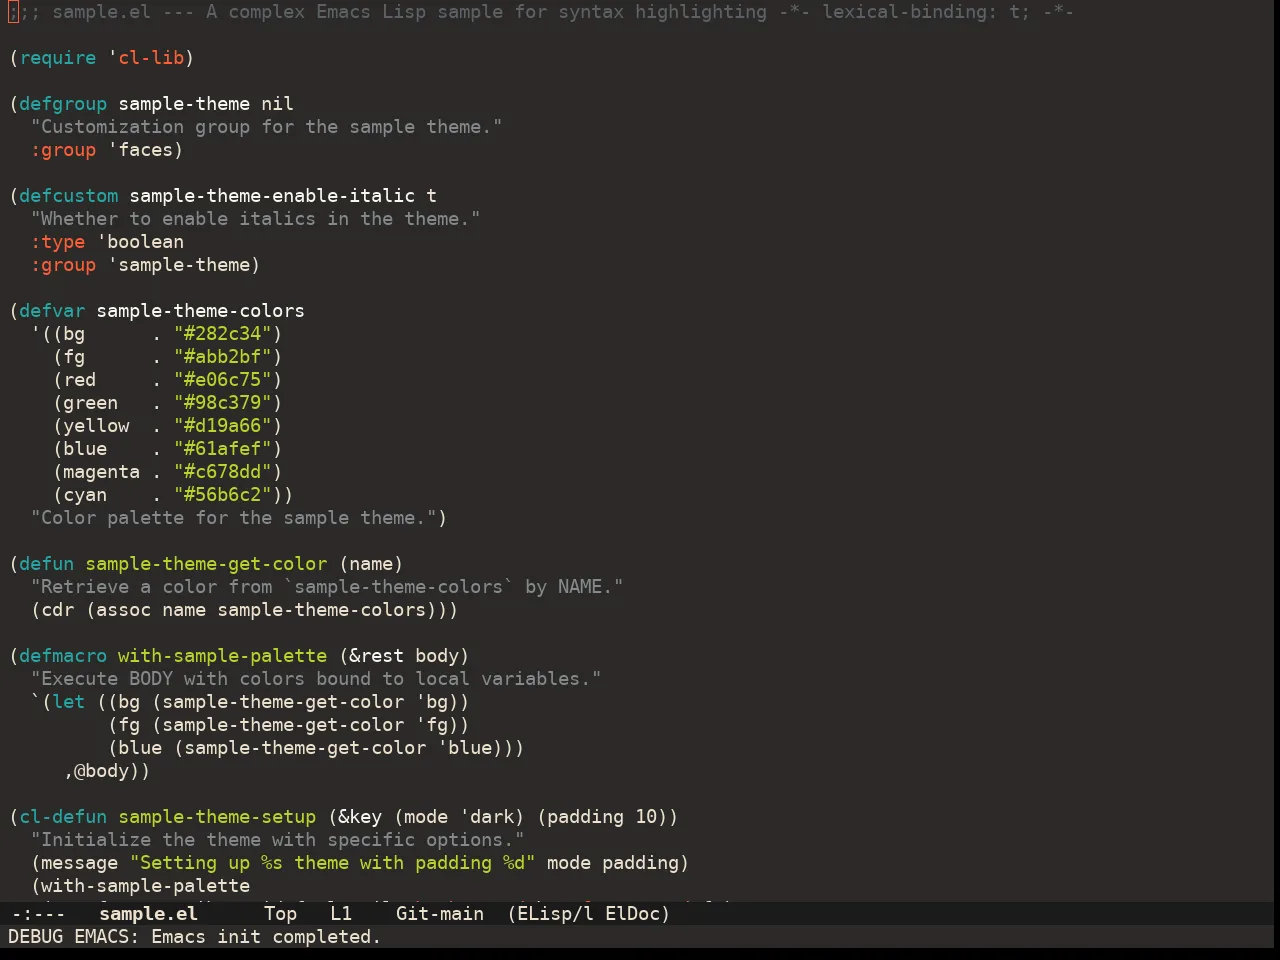Click the "#56b6c2" color string
Image resolution: width=1280 pixels, height=960 pixels.
pos(223,495)
